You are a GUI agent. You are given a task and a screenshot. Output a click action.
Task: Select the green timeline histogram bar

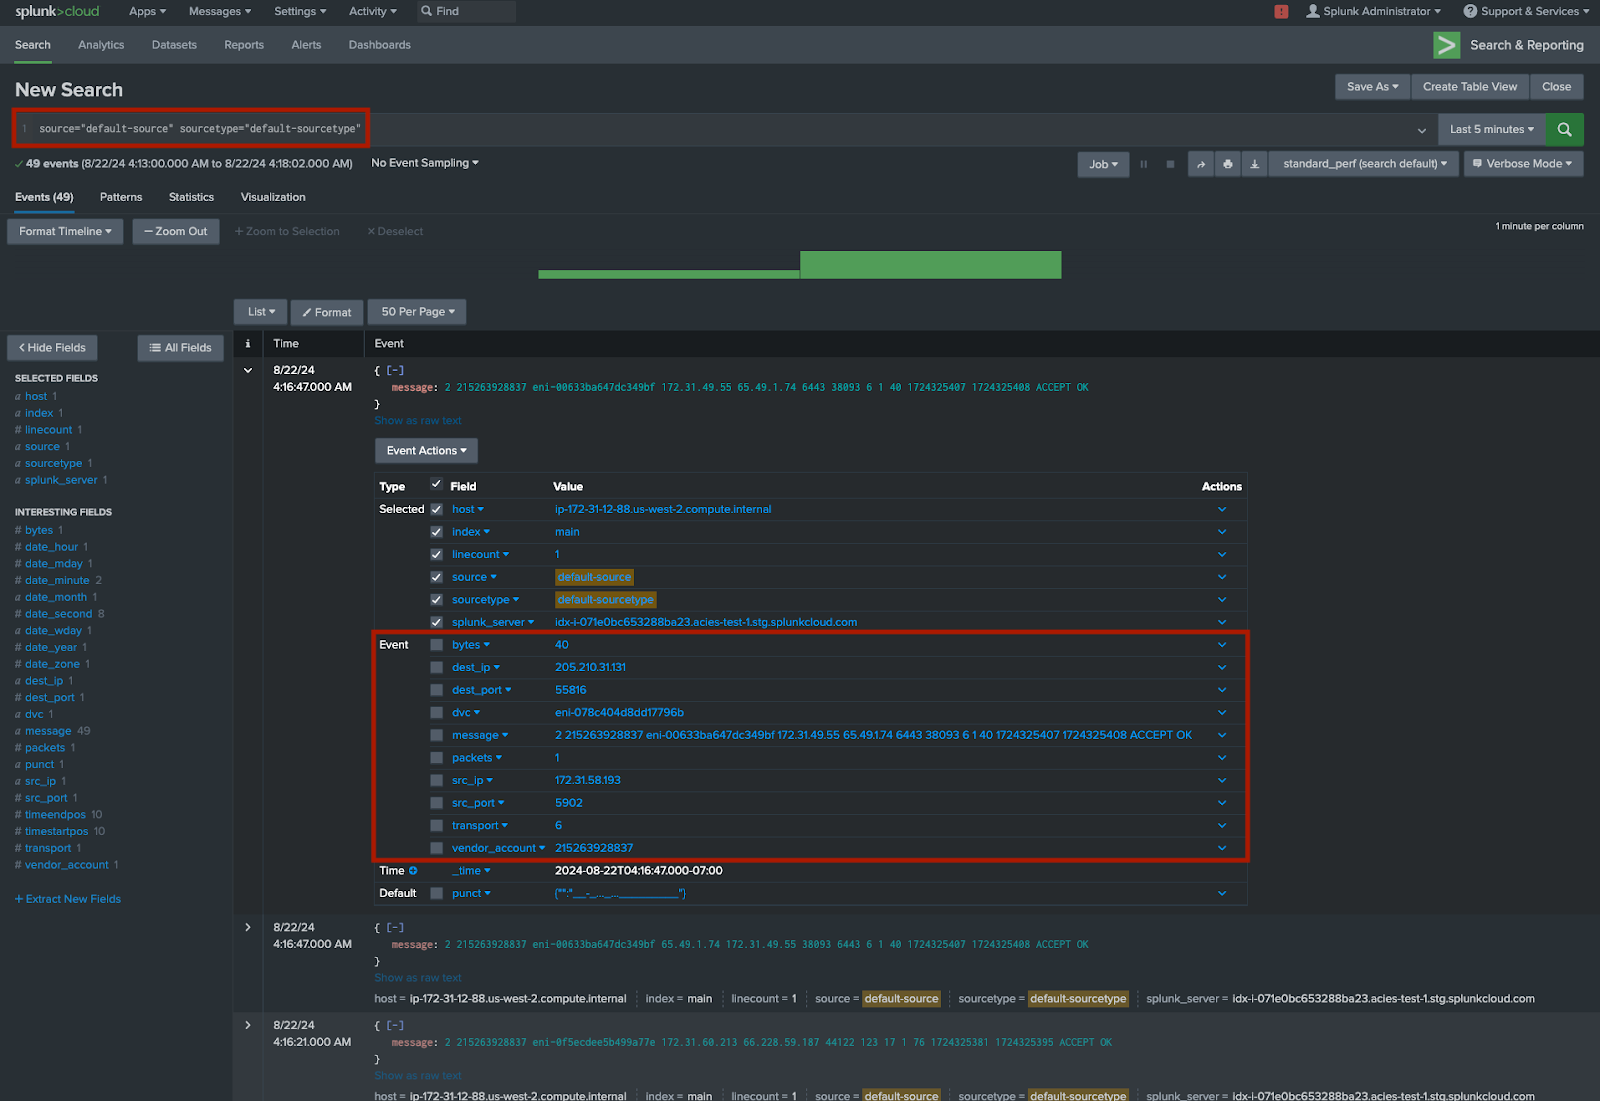tap(930, 264)
